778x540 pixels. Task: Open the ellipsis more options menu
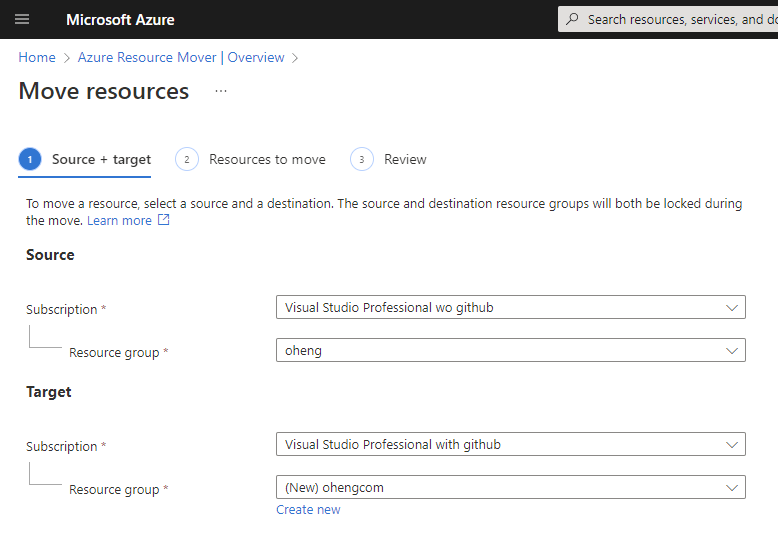(x=221, y=91)
